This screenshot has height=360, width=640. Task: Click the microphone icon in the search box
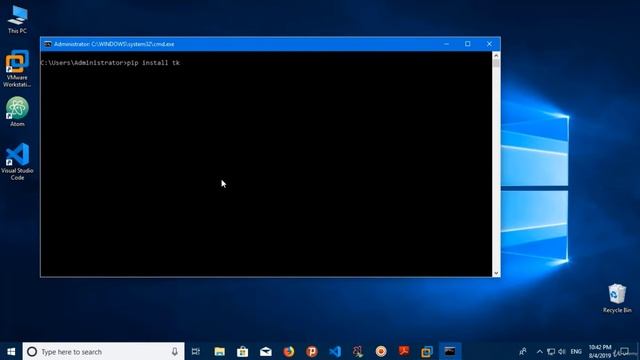(175, 351)
